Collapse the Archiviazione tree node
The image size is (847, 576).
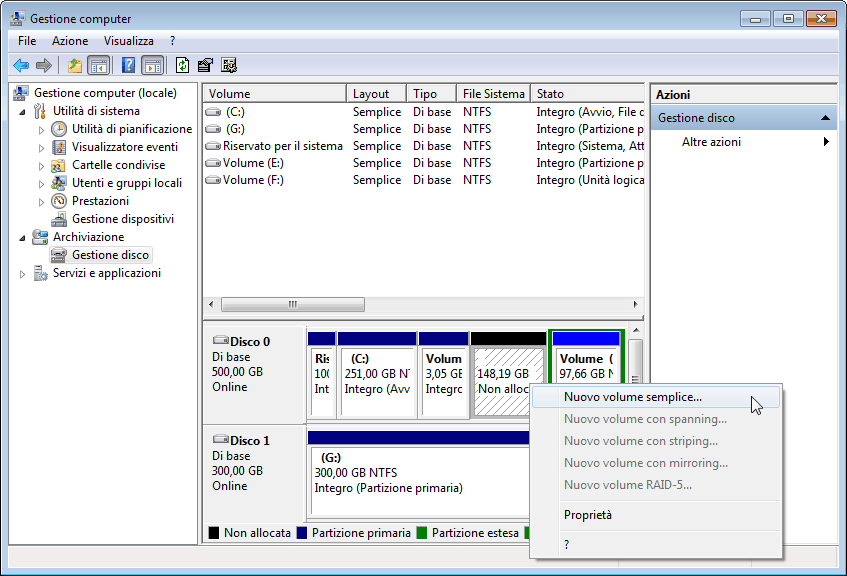(x=23, y=237)
